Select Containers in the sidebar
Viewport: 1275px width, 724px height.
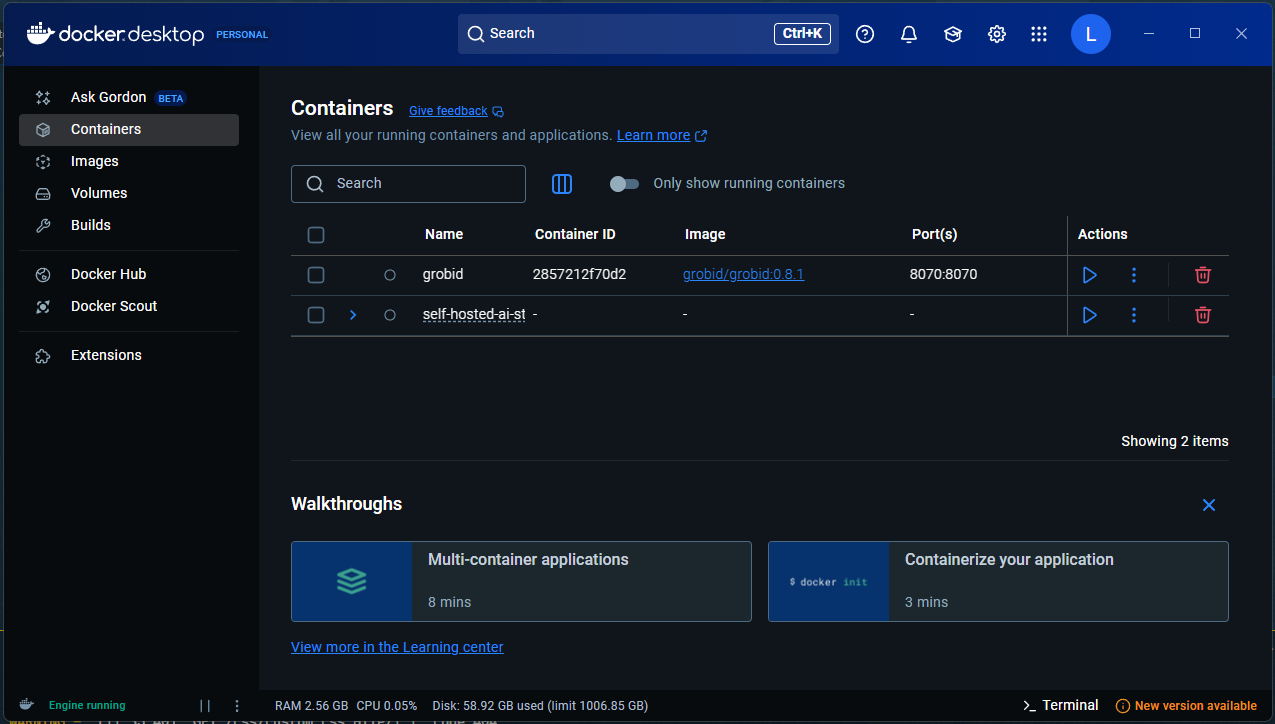(129, 129)
